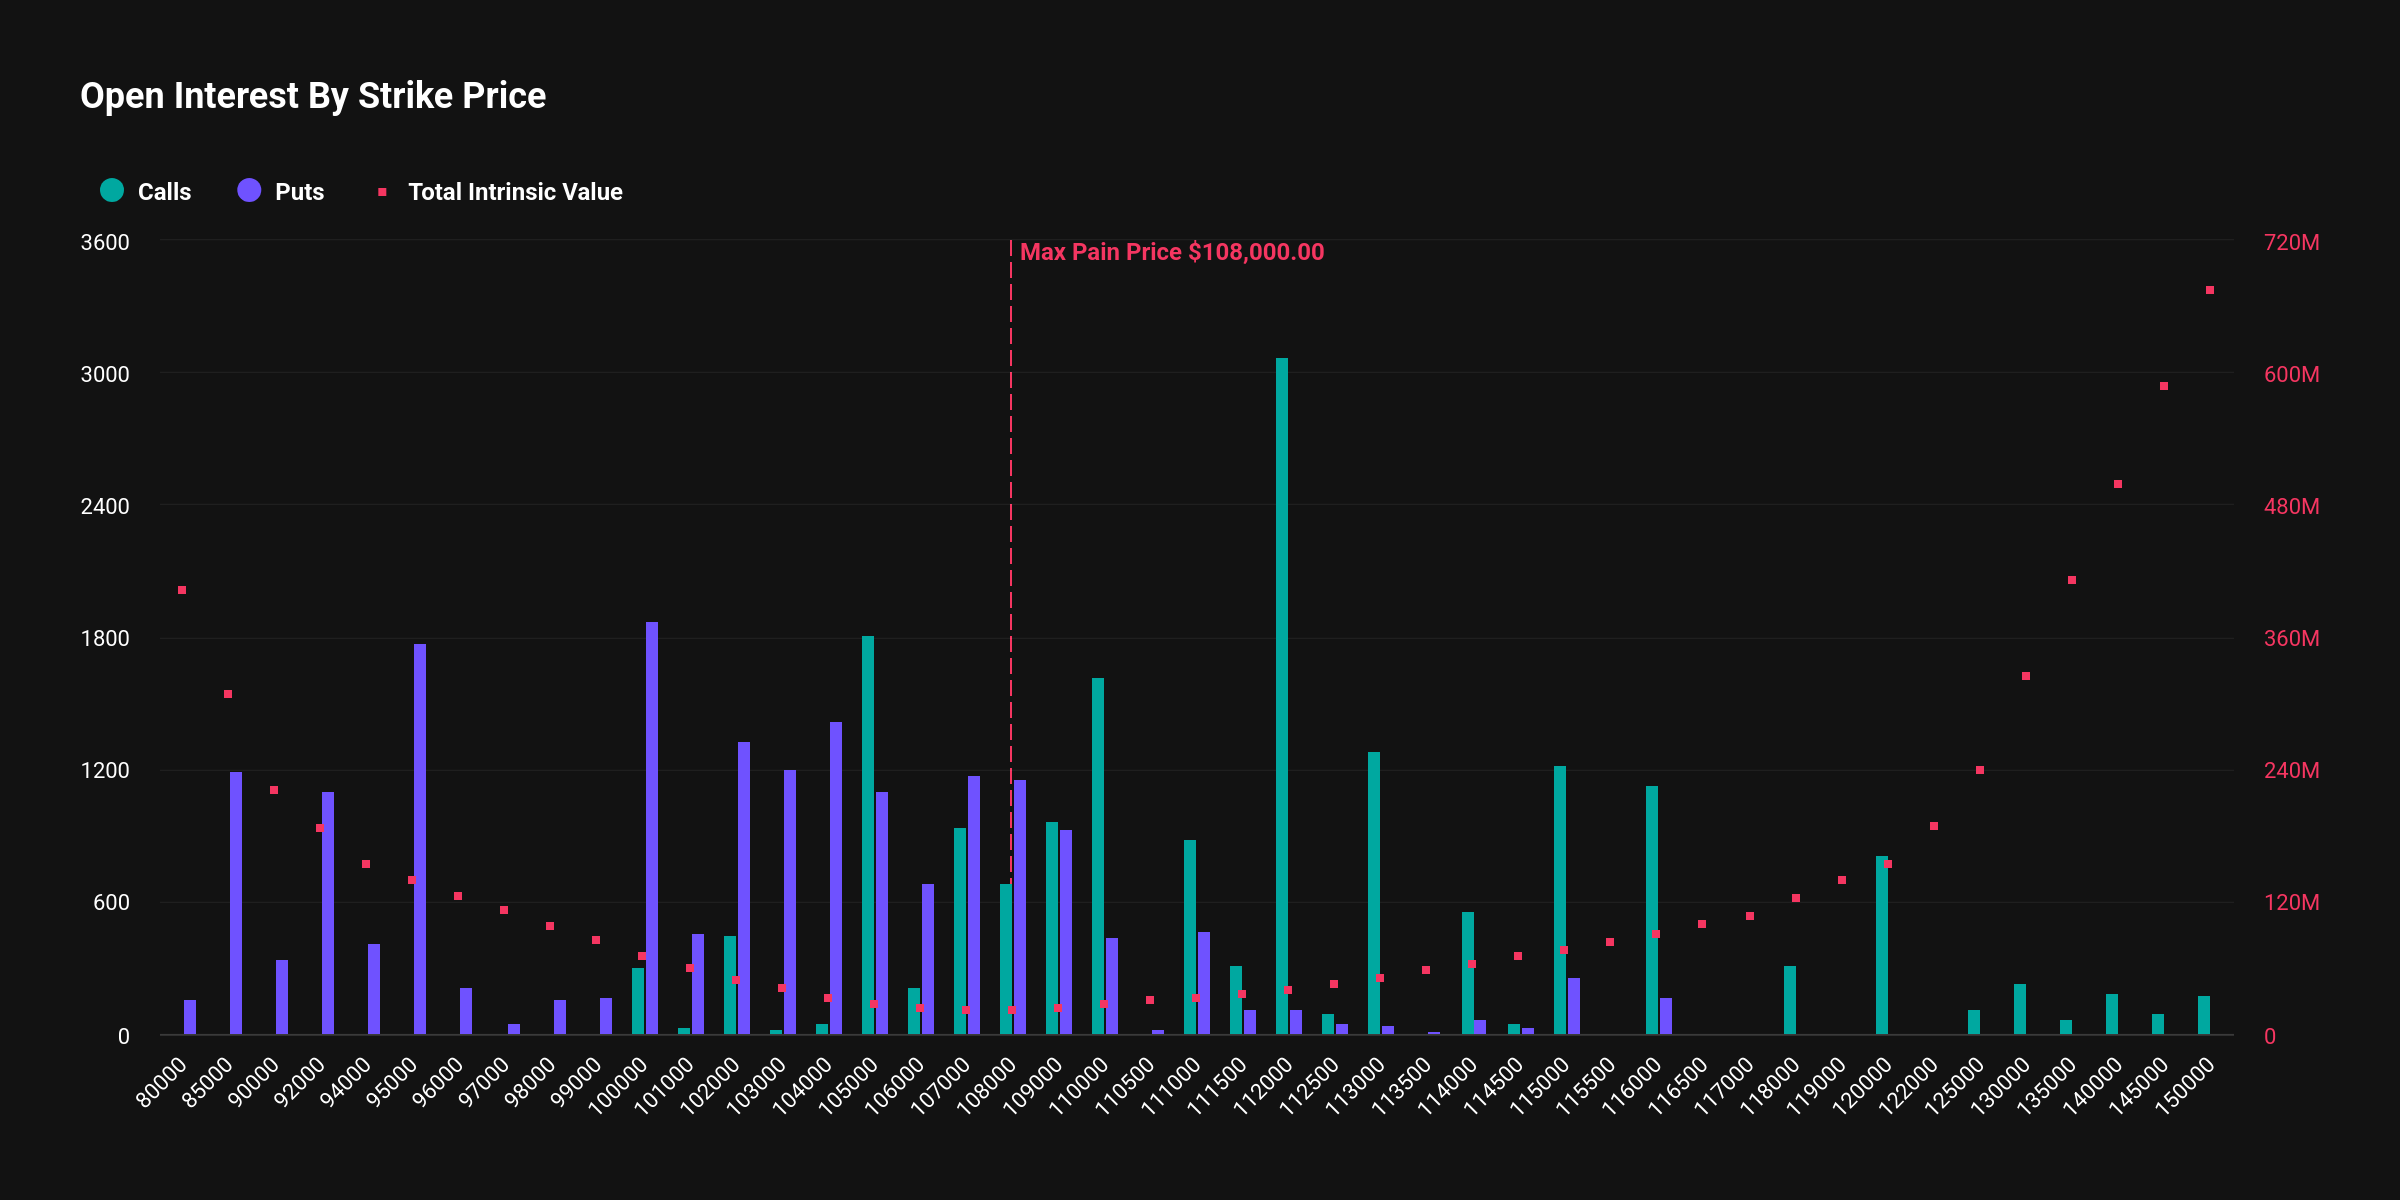The image size is (2400, 1200).
Task: Toggle the Calls legend series
Action: click(163, 192)
